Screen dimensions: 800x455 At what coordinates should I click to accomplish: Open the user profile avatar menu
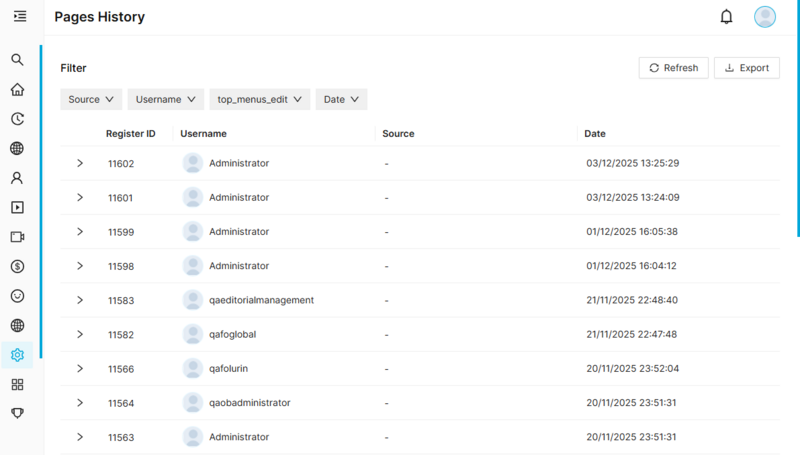[765, 16]
